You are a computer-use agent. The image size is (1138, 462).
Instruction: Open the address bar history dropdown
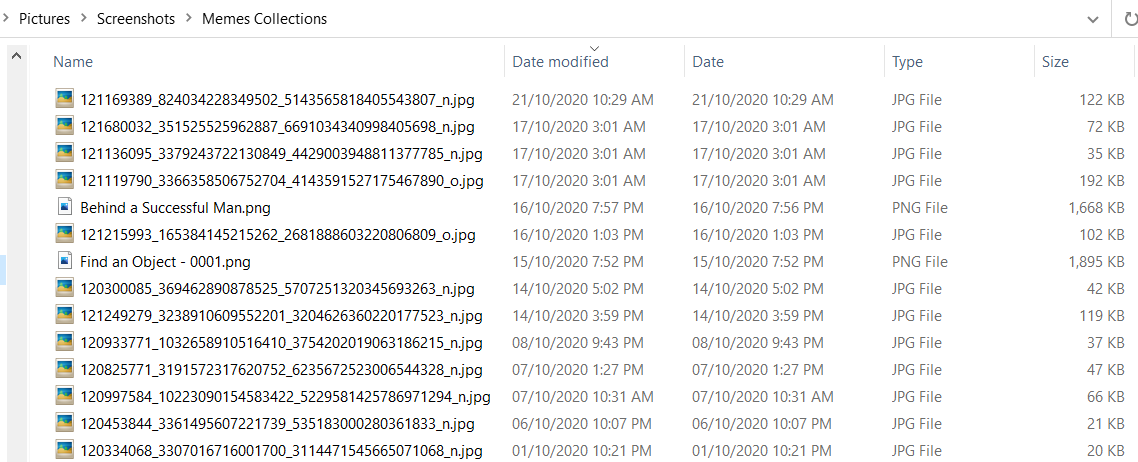1093,20
